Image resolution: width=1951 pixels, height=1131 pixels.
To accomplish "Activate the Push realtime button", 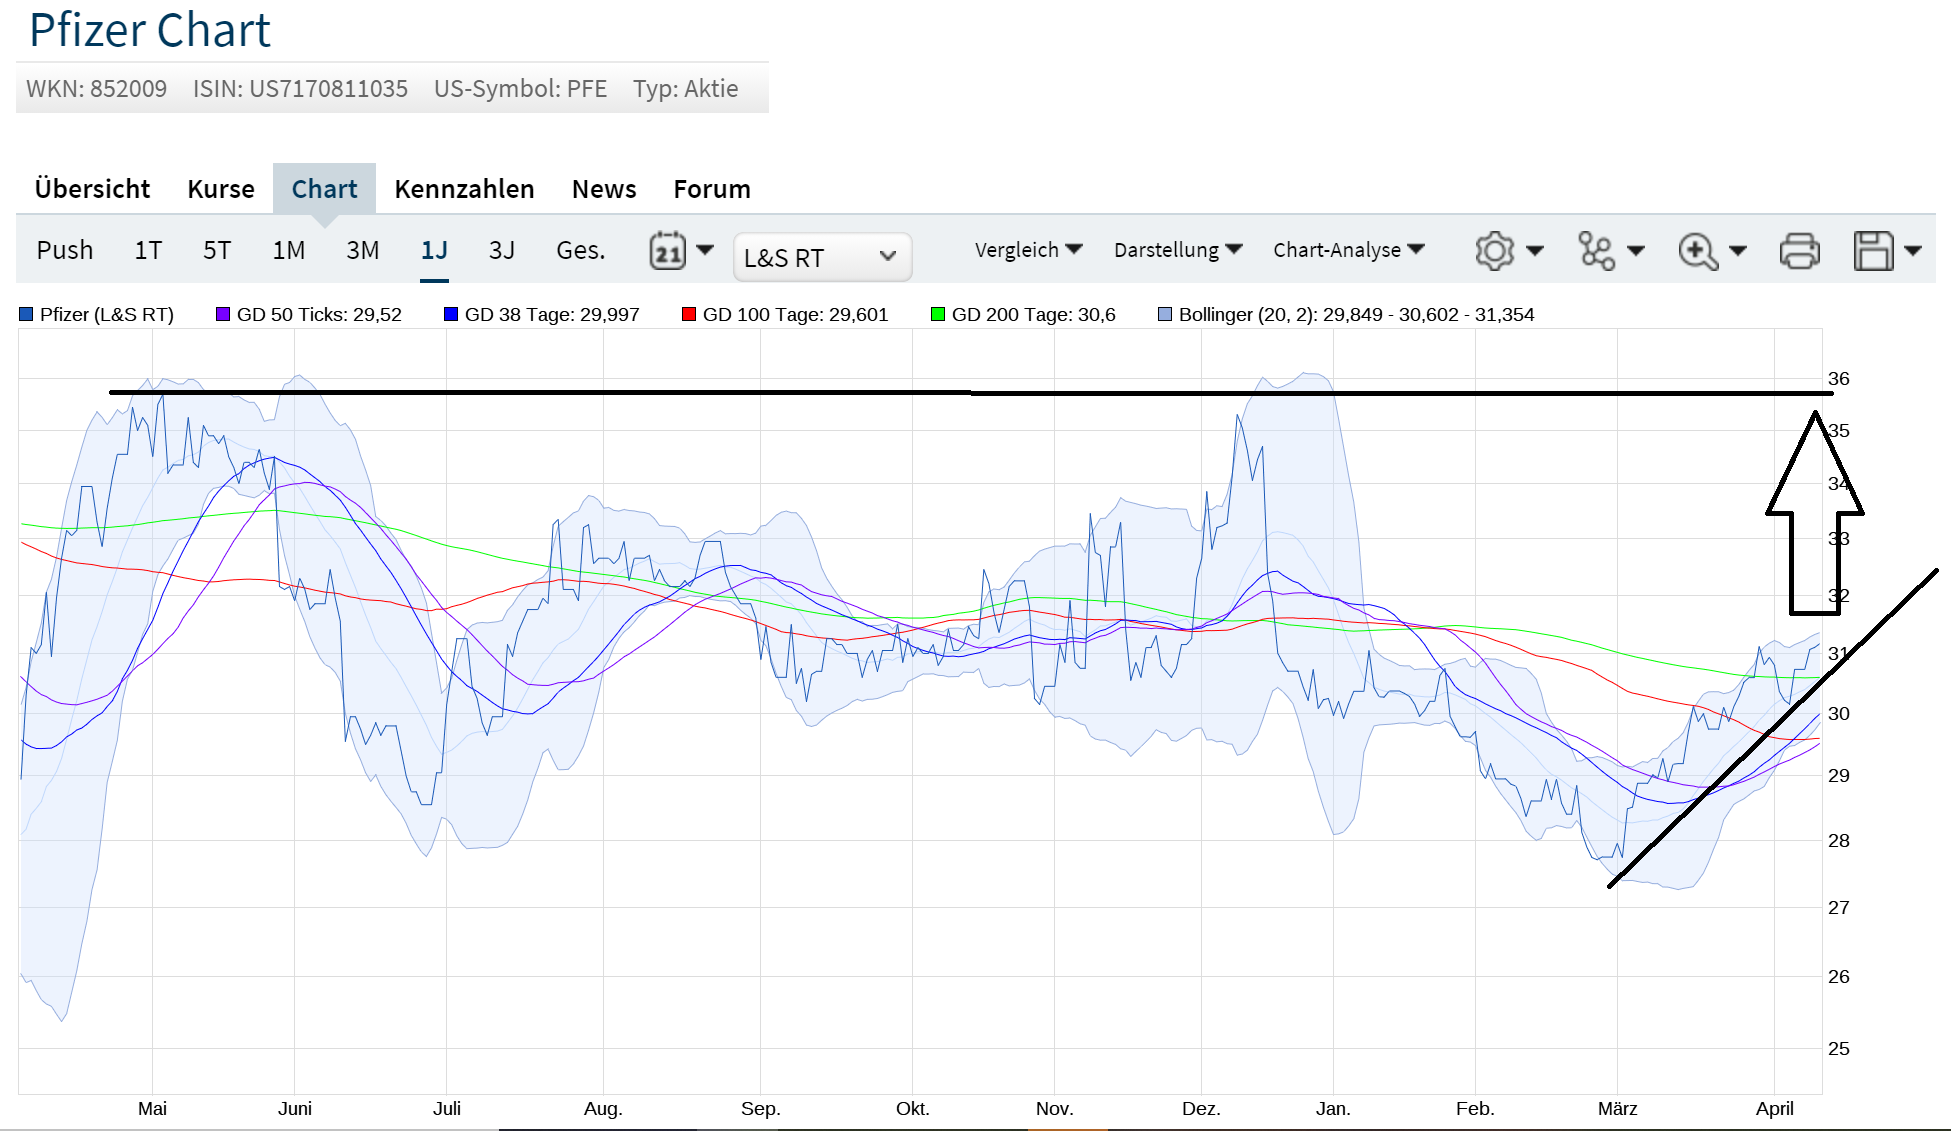I will coord(65,250).
